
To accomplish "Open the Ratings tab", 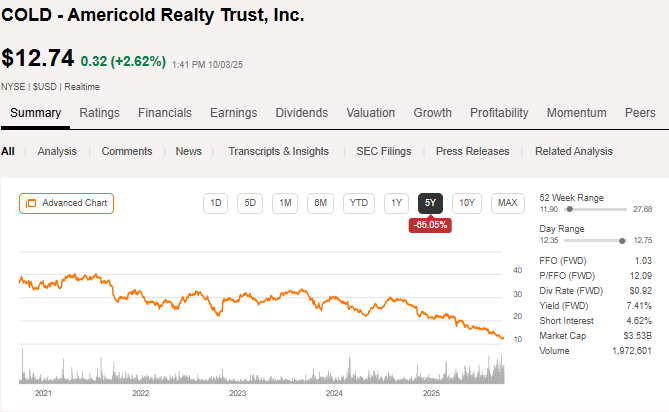I will (99, 113).
